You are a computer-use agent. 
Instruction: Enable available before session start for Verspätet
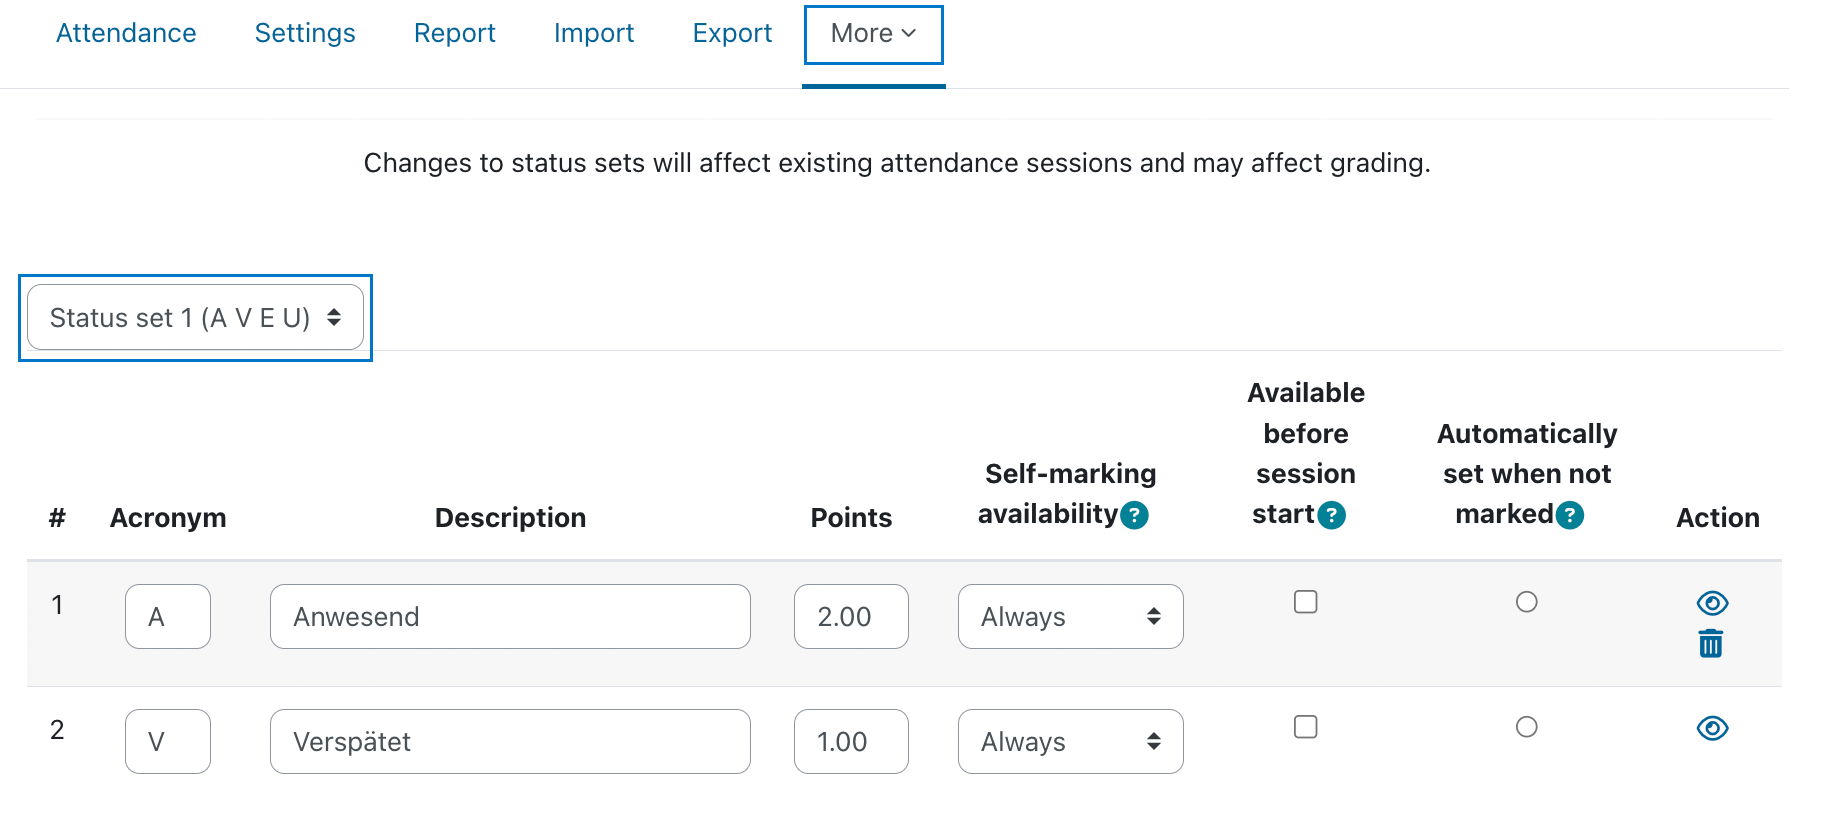point(1306,727)
